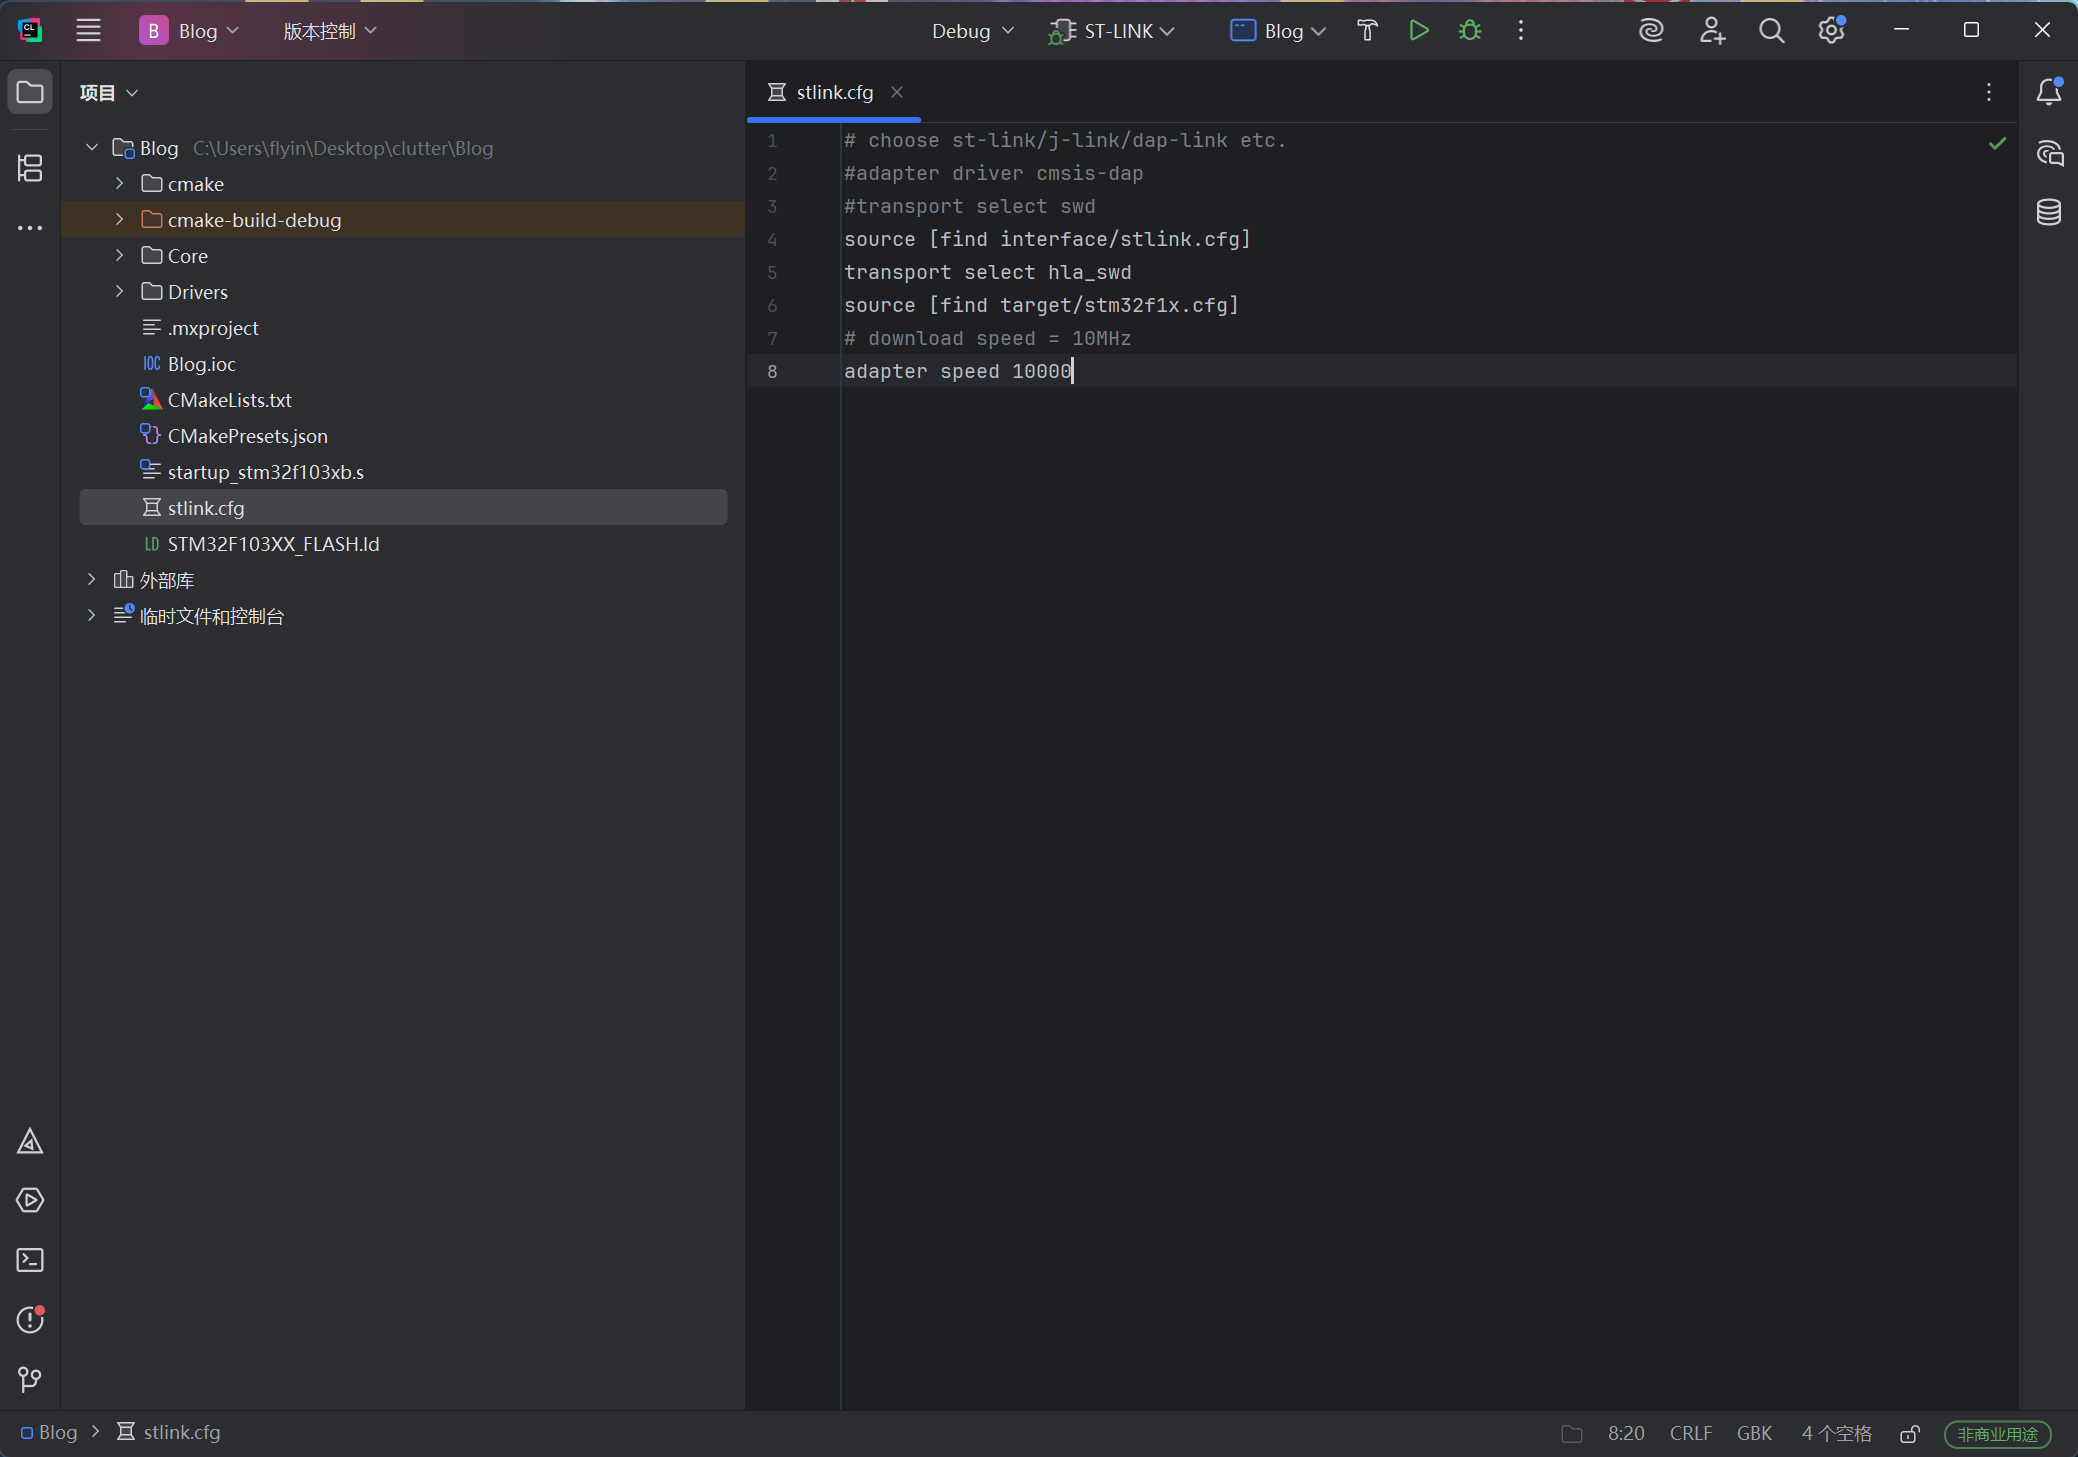
Task: Open the Structure tool window
Action: pos(30,168)
